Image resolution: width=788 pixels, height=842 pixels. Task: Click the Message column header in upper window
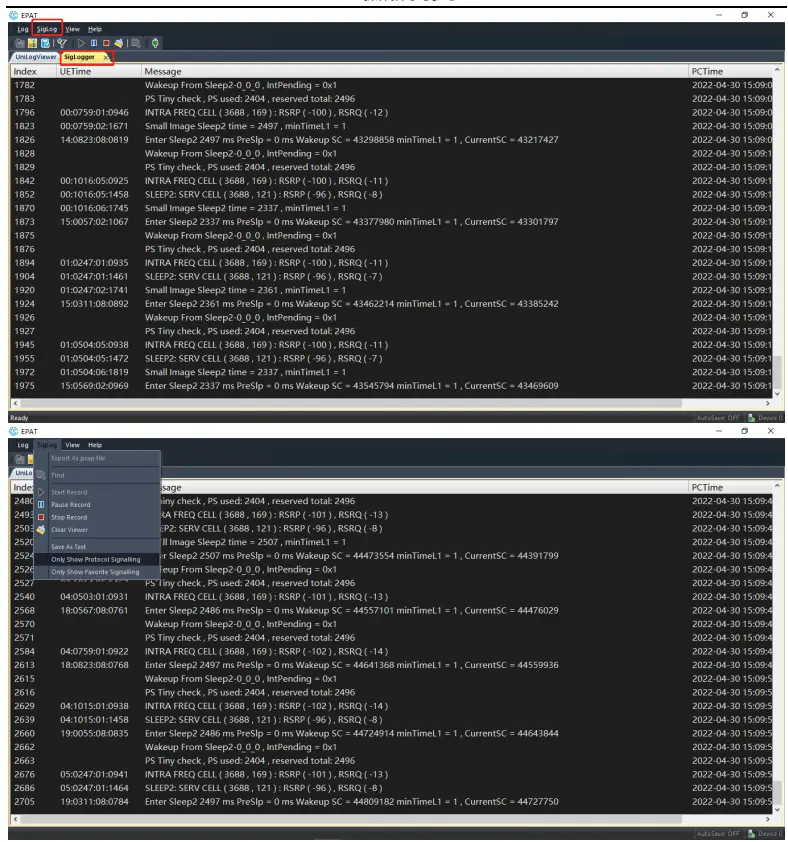pyautogui.click(x=414, y=71)
